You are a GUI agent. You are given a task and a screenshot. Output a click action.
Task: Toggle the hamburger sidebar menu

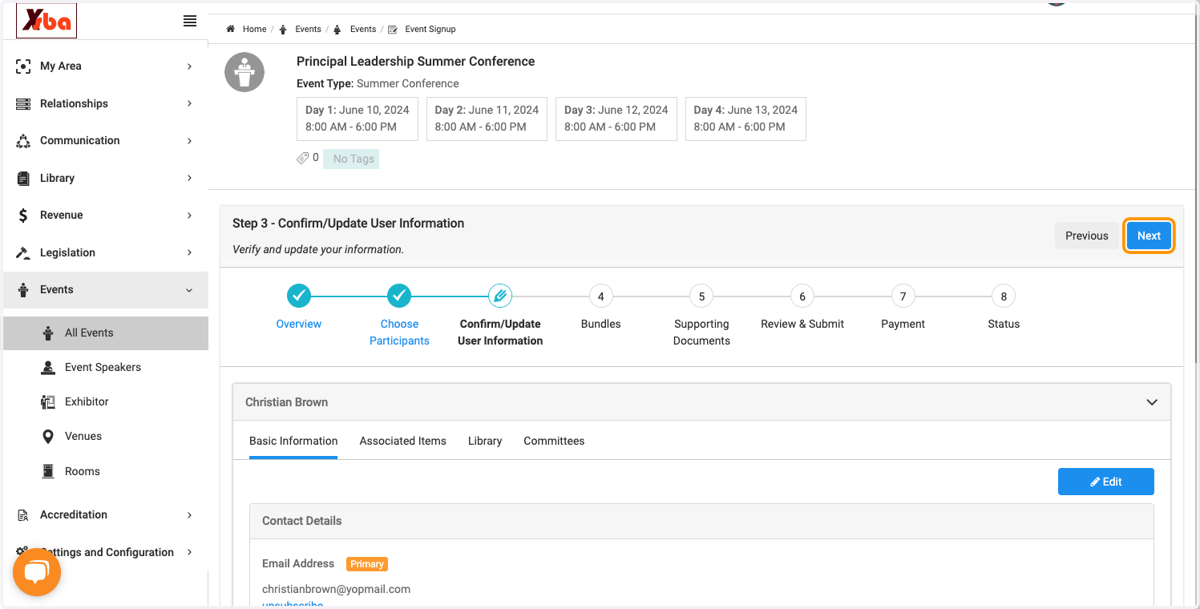point(190,21)
